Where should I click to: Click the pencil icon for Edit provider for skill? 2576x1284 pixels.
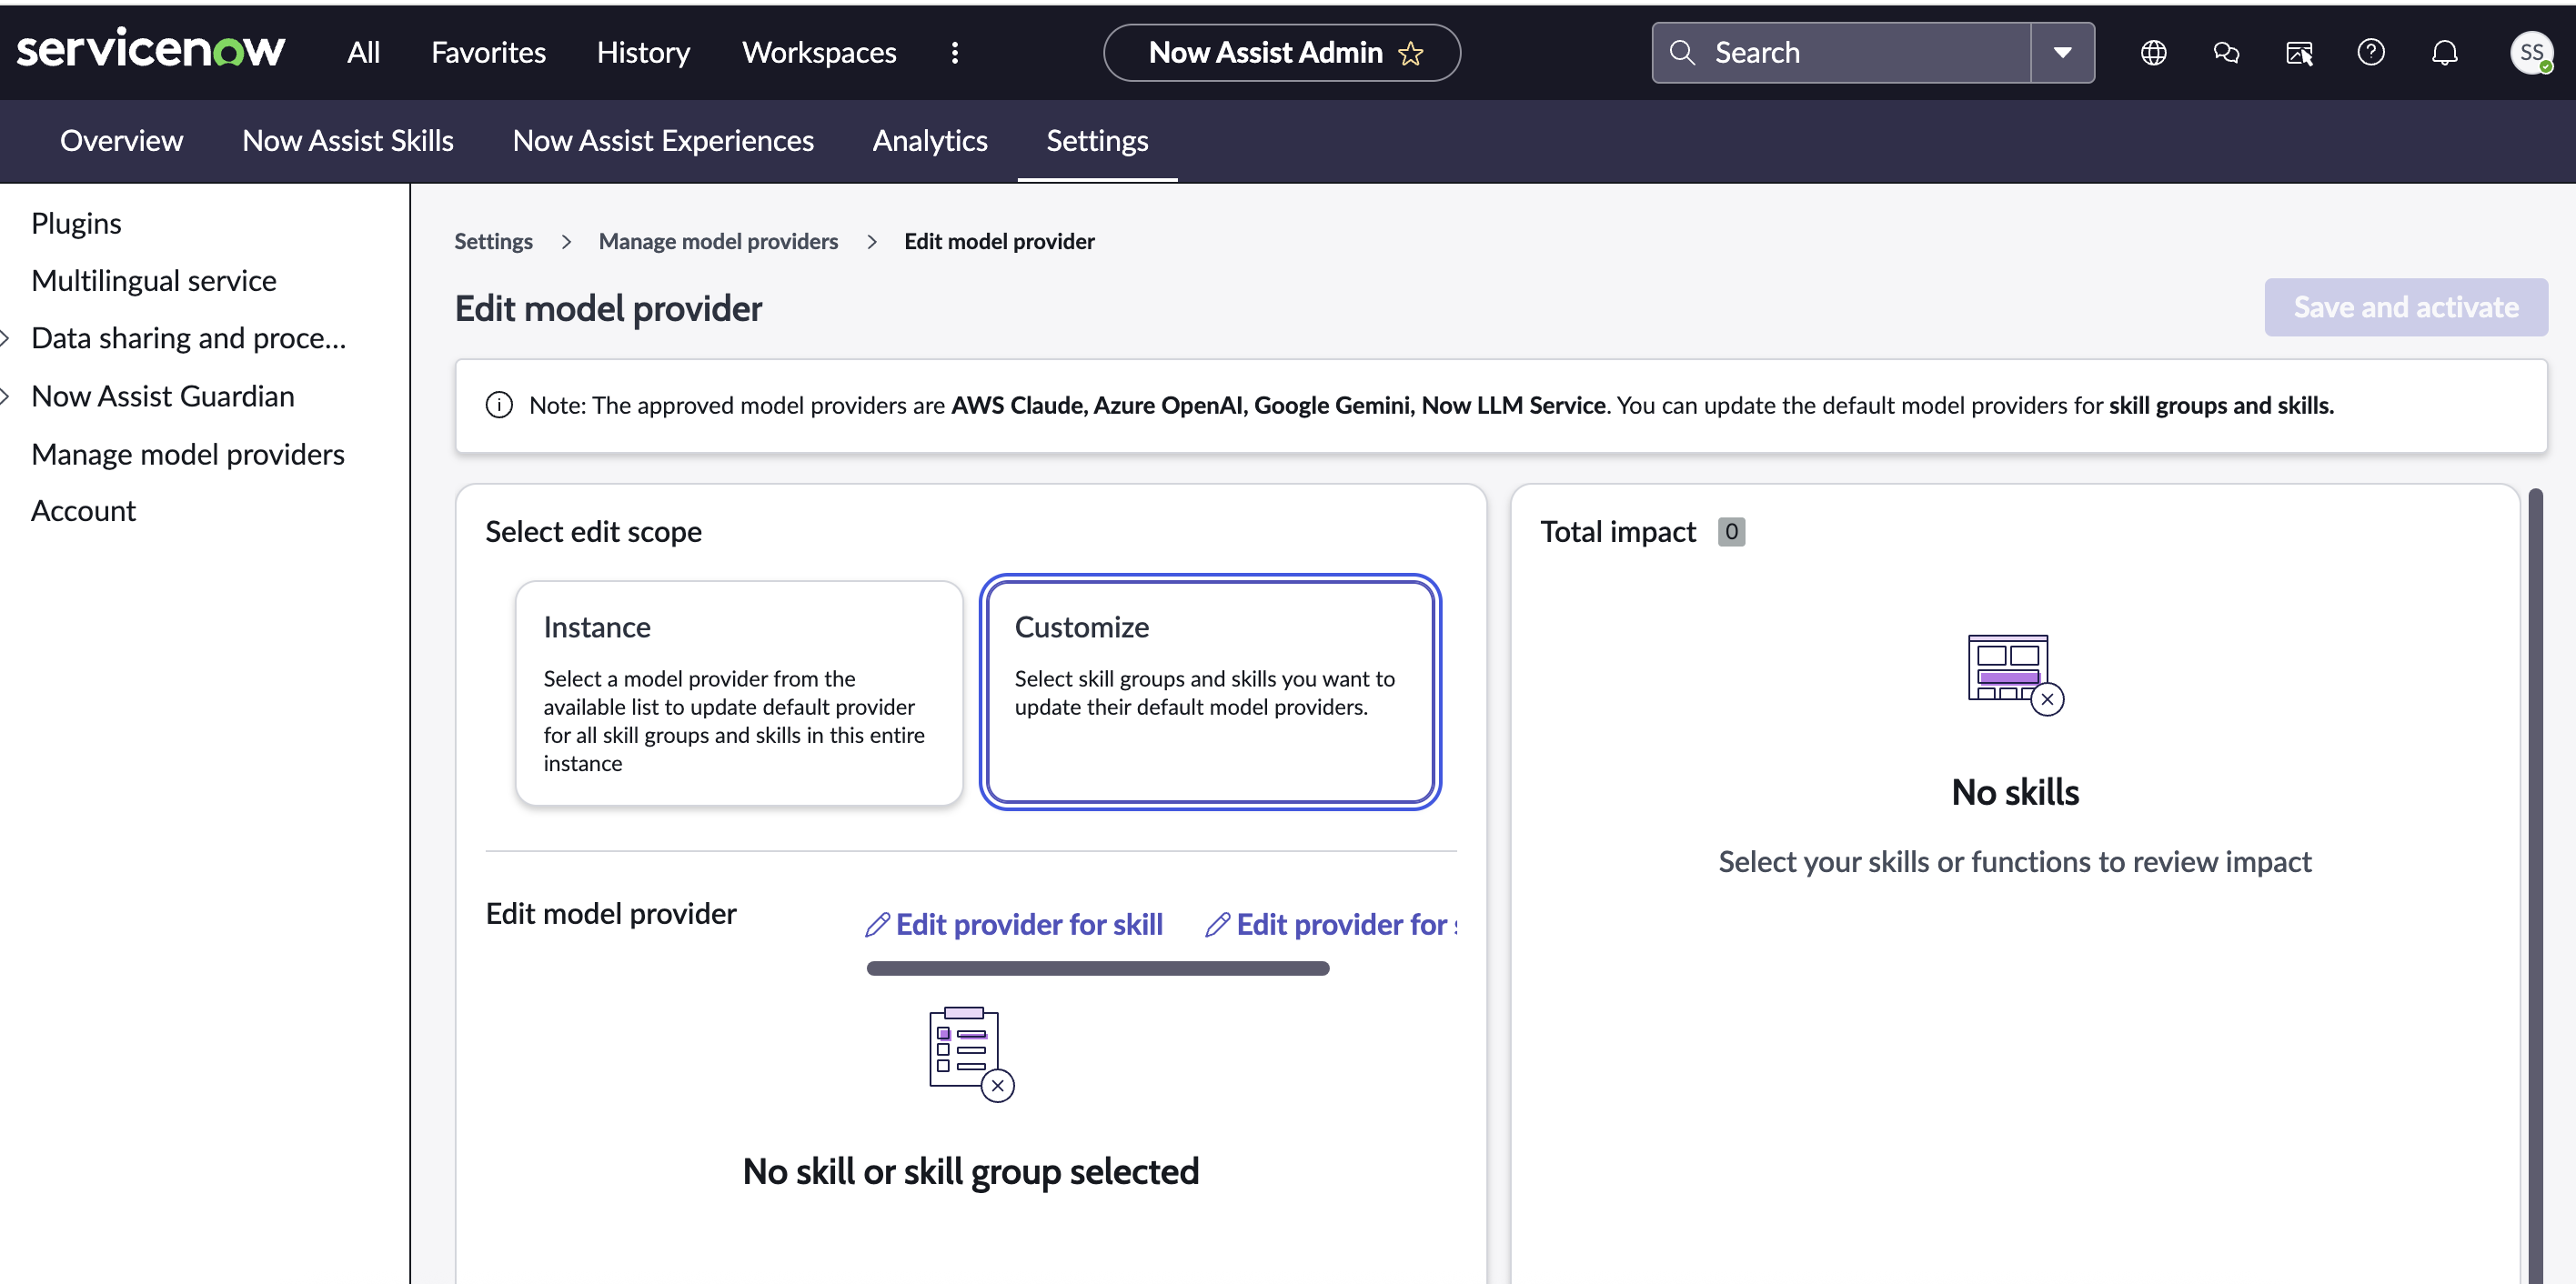877,925
